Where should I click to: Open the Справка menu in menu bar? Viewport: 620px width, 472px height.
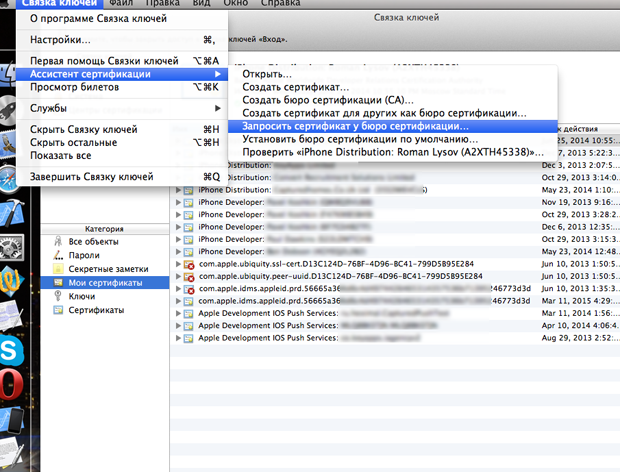[280, 3]
